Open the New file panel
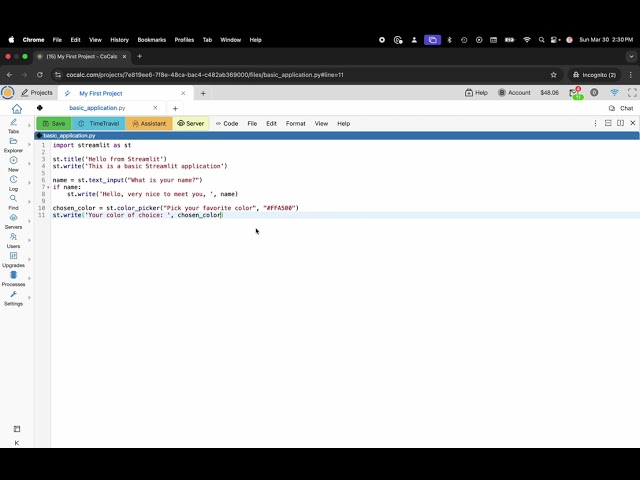The height and width of the screenshot is (480, 640). click(x=13, y=164)
